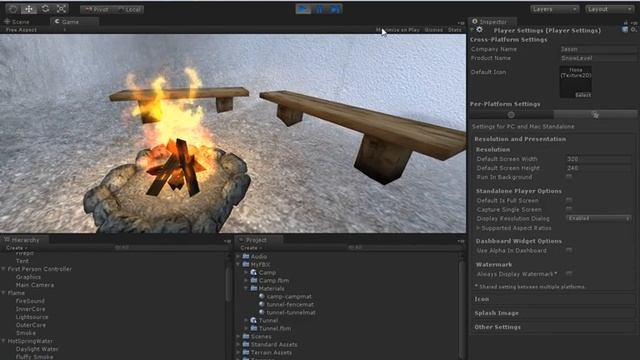Switch to PC and Mac Standalone platform tab

(x=595, y=115)
